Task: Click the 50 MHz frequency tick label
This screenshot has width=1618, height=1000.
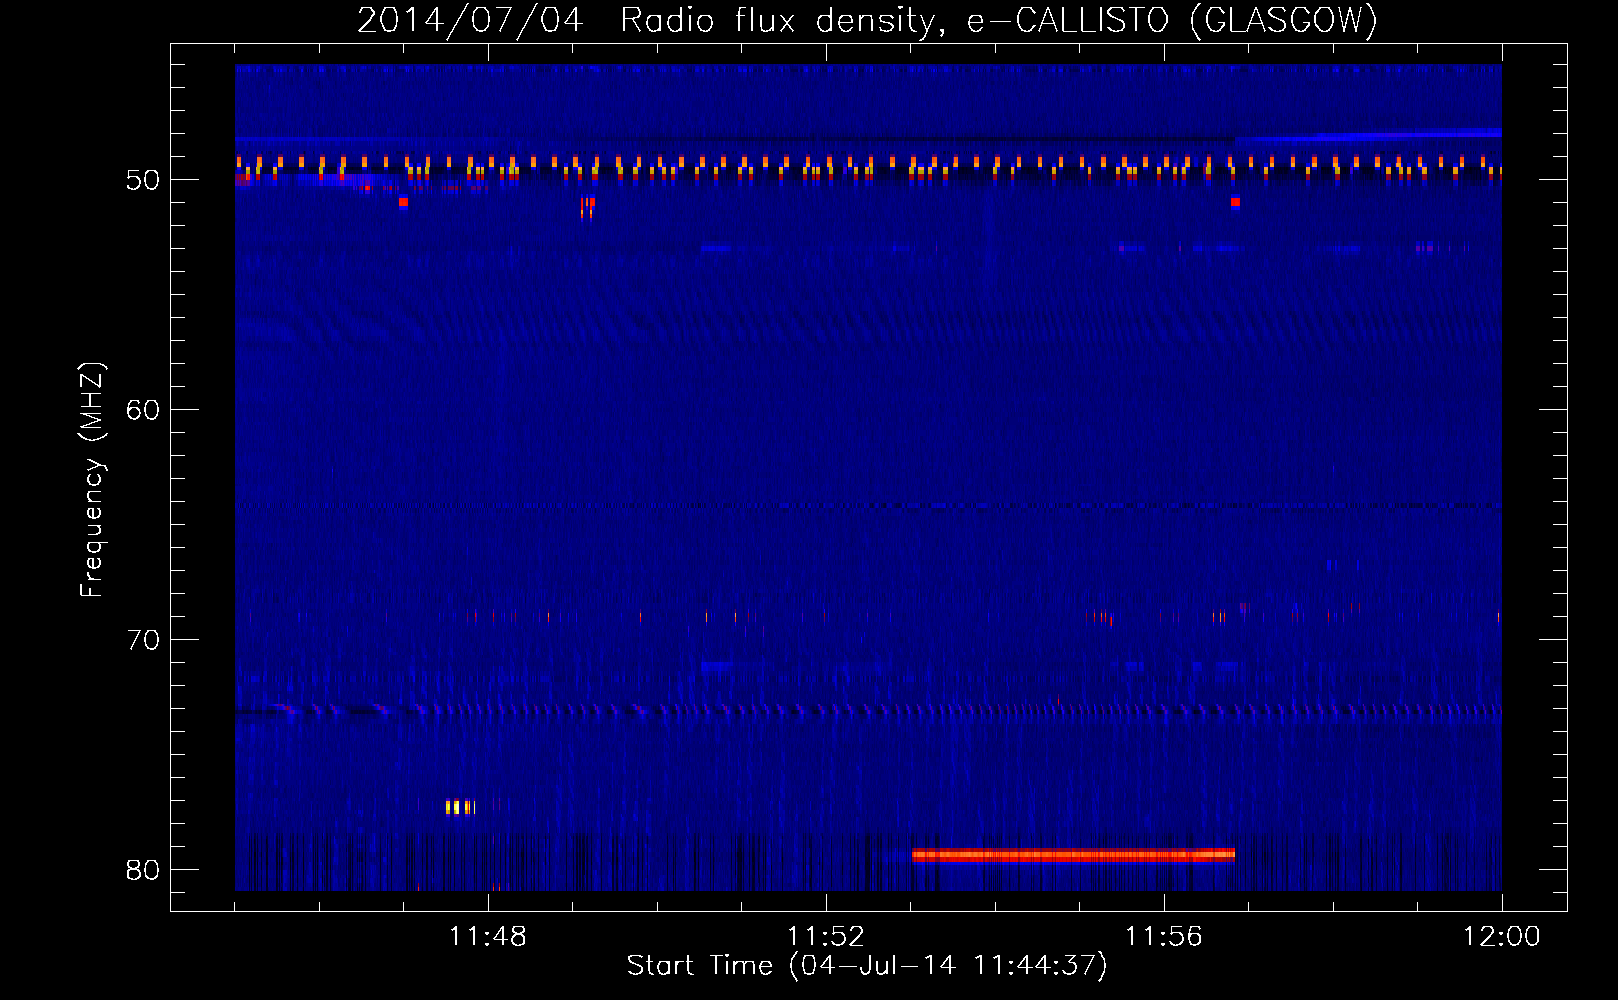Action: point(143,180)
